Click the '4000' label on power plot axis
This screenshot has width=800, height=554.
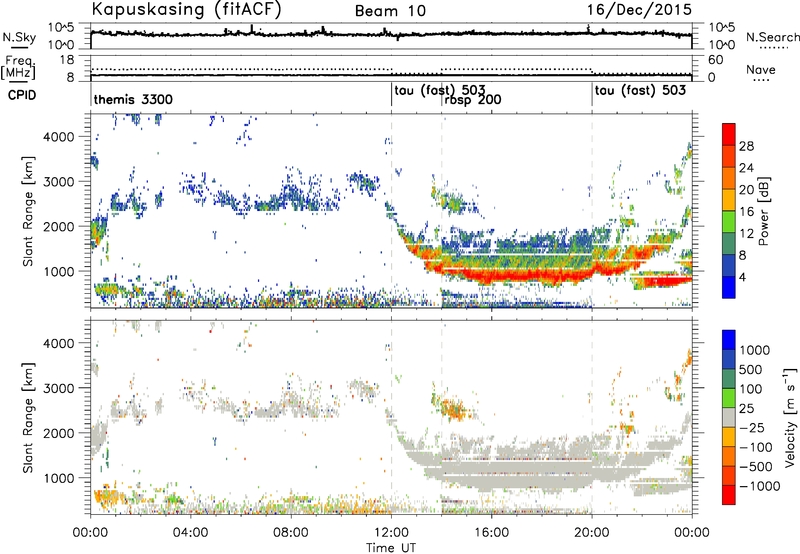coord(58,137)
